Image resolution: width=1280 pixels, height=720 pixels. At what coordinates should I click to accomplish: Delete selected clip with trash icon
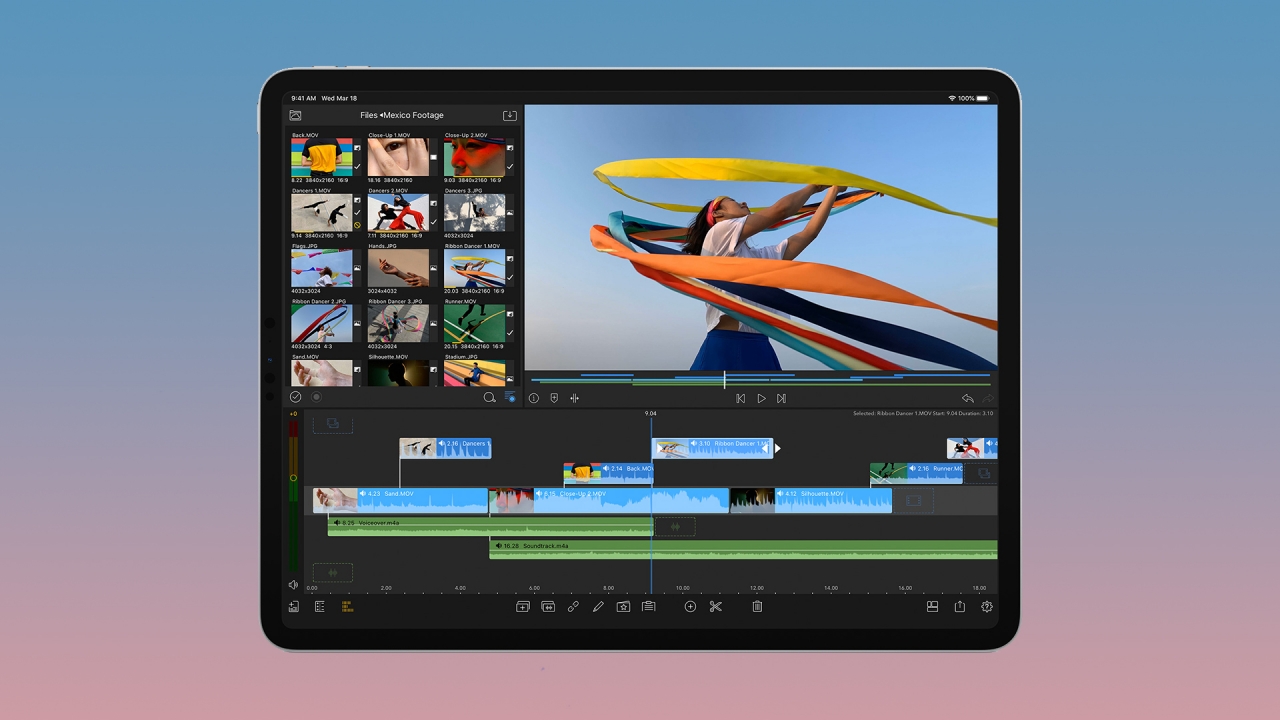pyautogui.click(x=757, y=606)
